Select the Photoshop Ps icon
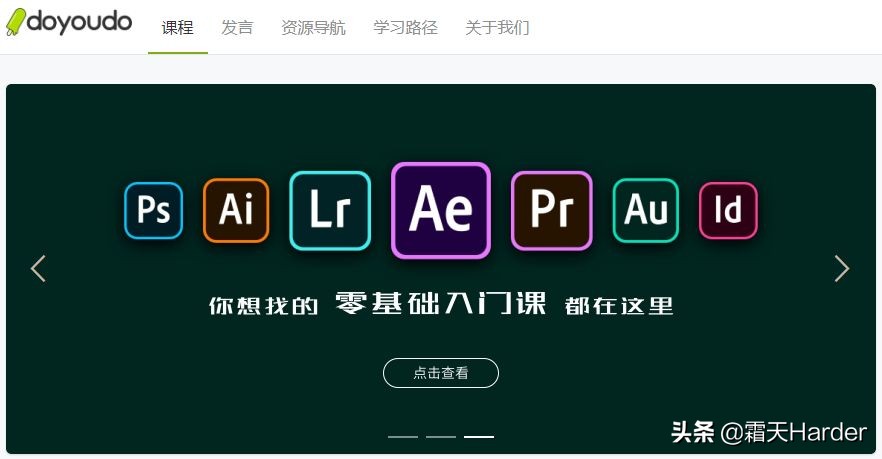882x459 pixels. tap(154, 210)
